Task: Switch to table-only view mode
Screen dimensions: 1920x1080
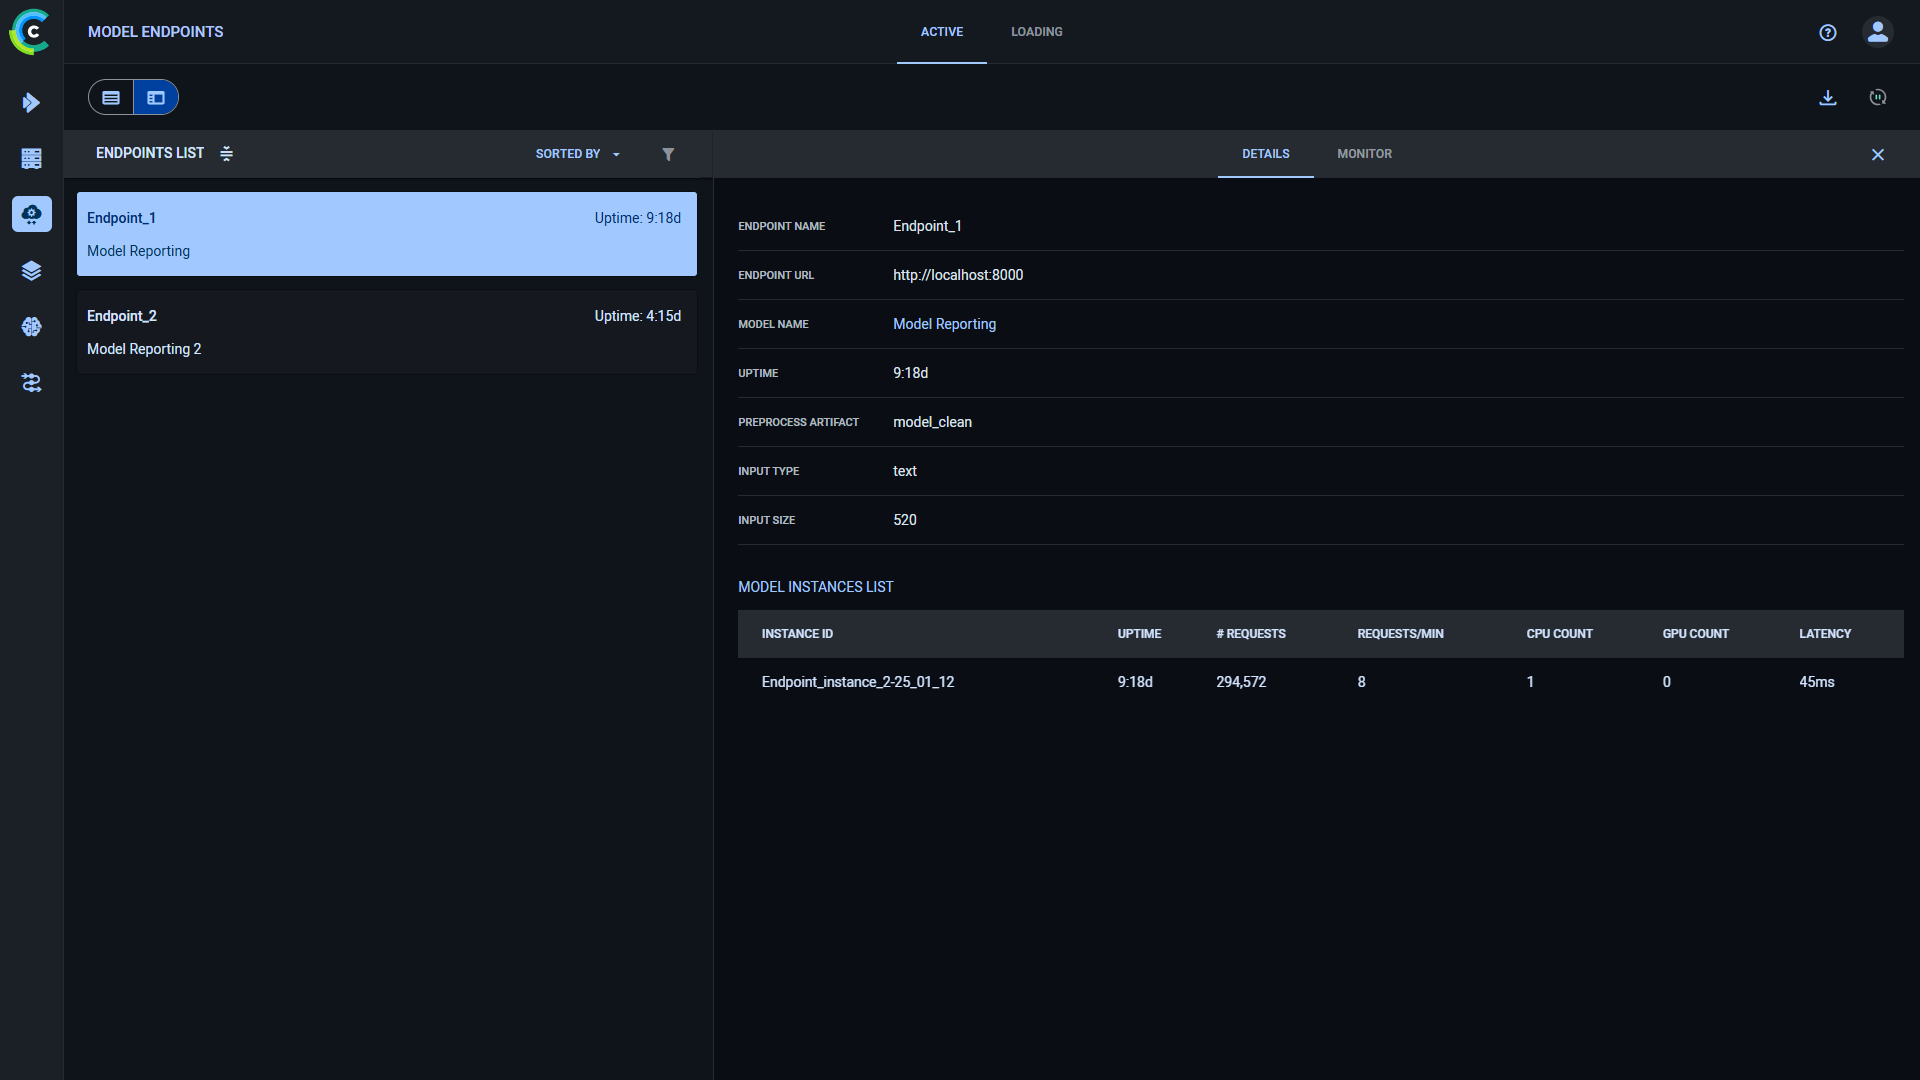Action: pos(110,97)
